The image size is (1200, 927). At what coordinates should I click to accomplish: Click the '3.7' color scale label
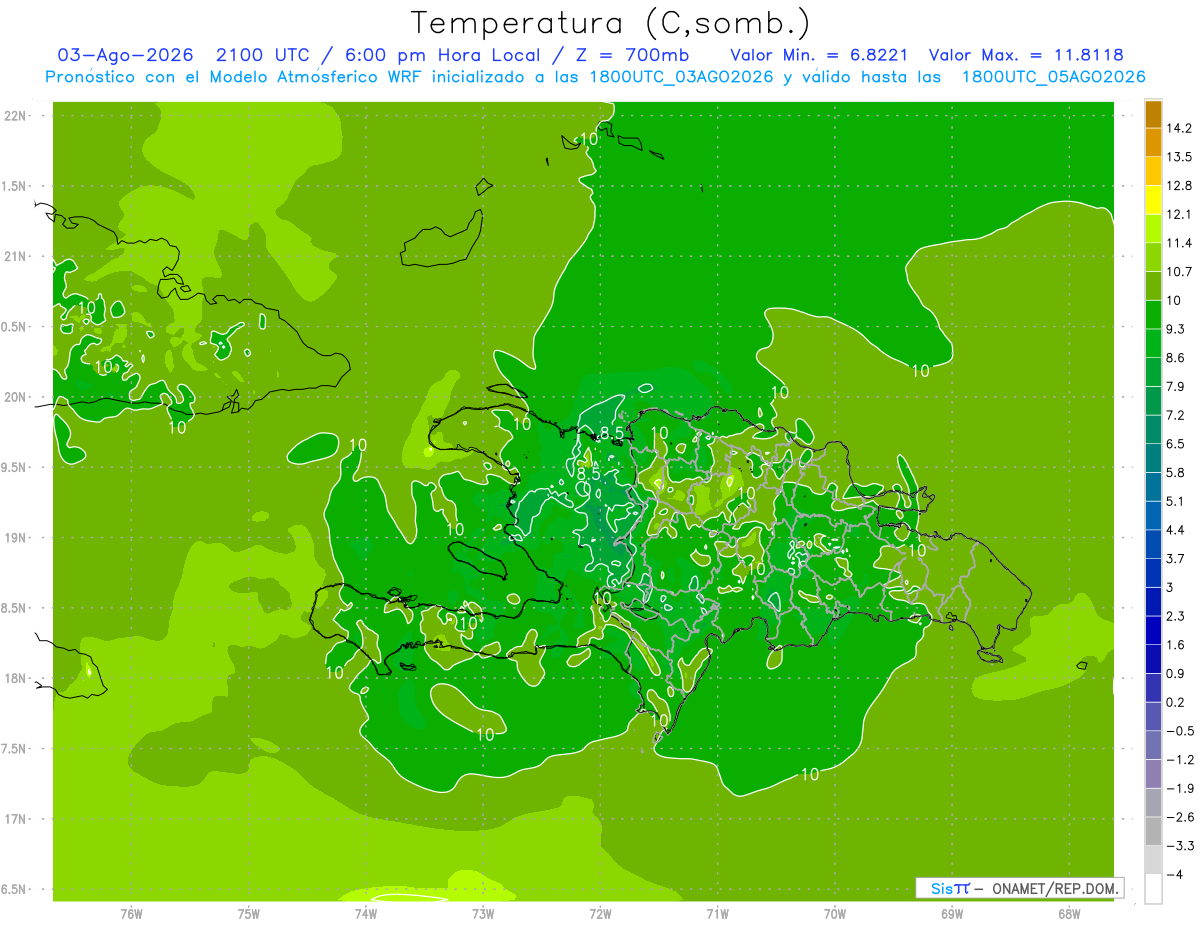coord(1175,558)
